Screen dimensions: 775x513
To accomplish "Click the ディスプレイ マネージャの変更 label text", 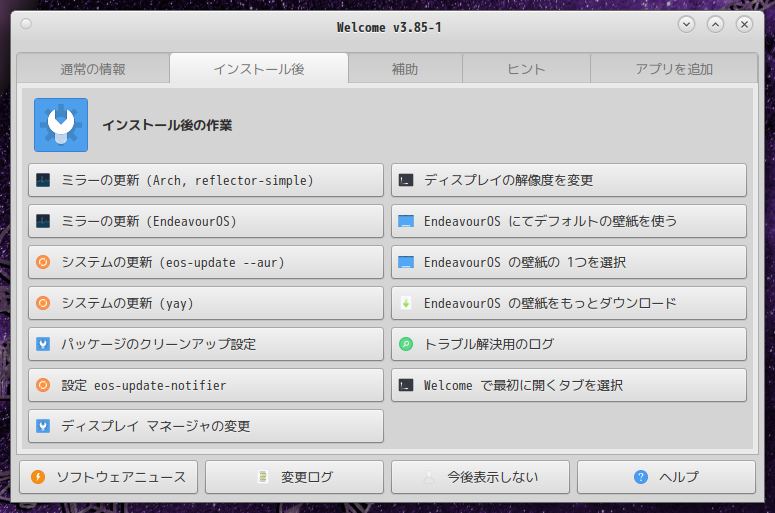I will 156,426.
